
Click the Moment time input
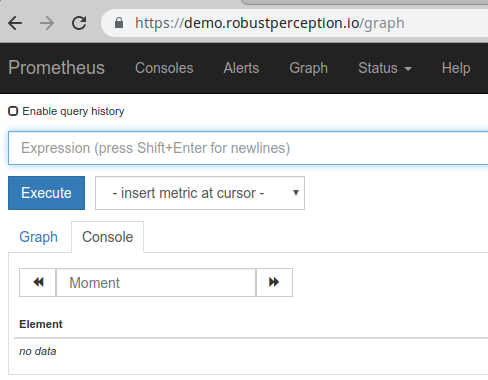156,282
